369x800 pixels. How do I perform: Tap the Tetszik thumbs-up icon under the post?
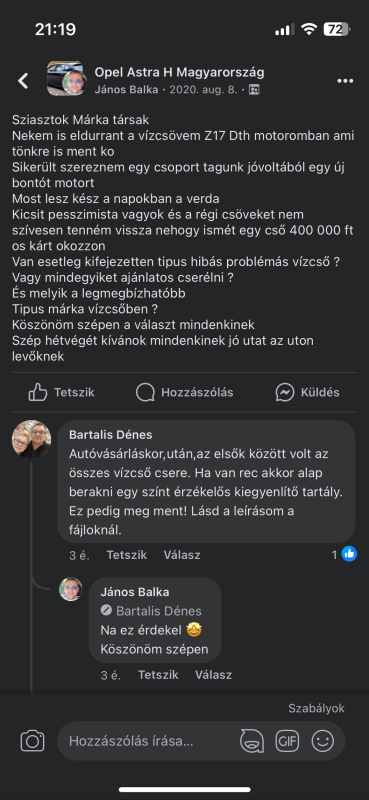coord(38,392)
